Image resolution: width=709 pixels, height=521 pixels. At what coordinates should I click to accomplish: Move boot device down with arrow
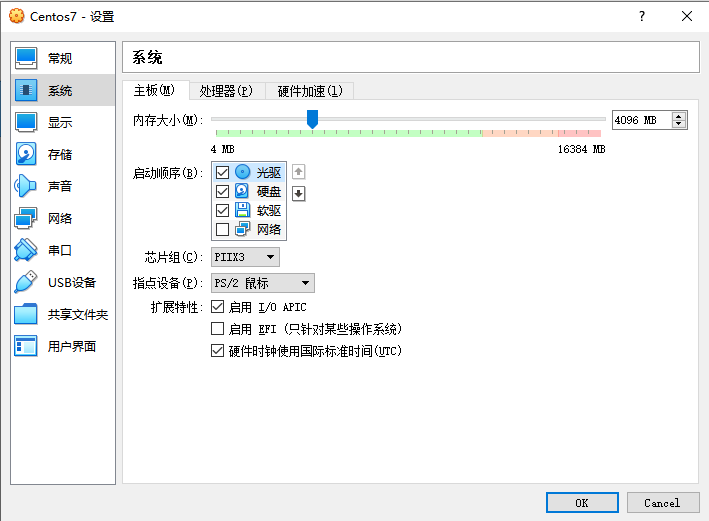298,194
